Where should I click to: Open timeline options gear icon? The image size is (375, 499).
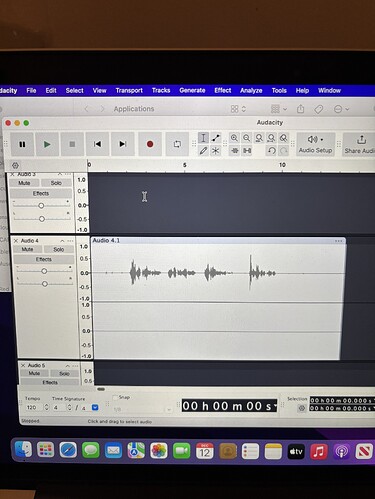(15, 165)
